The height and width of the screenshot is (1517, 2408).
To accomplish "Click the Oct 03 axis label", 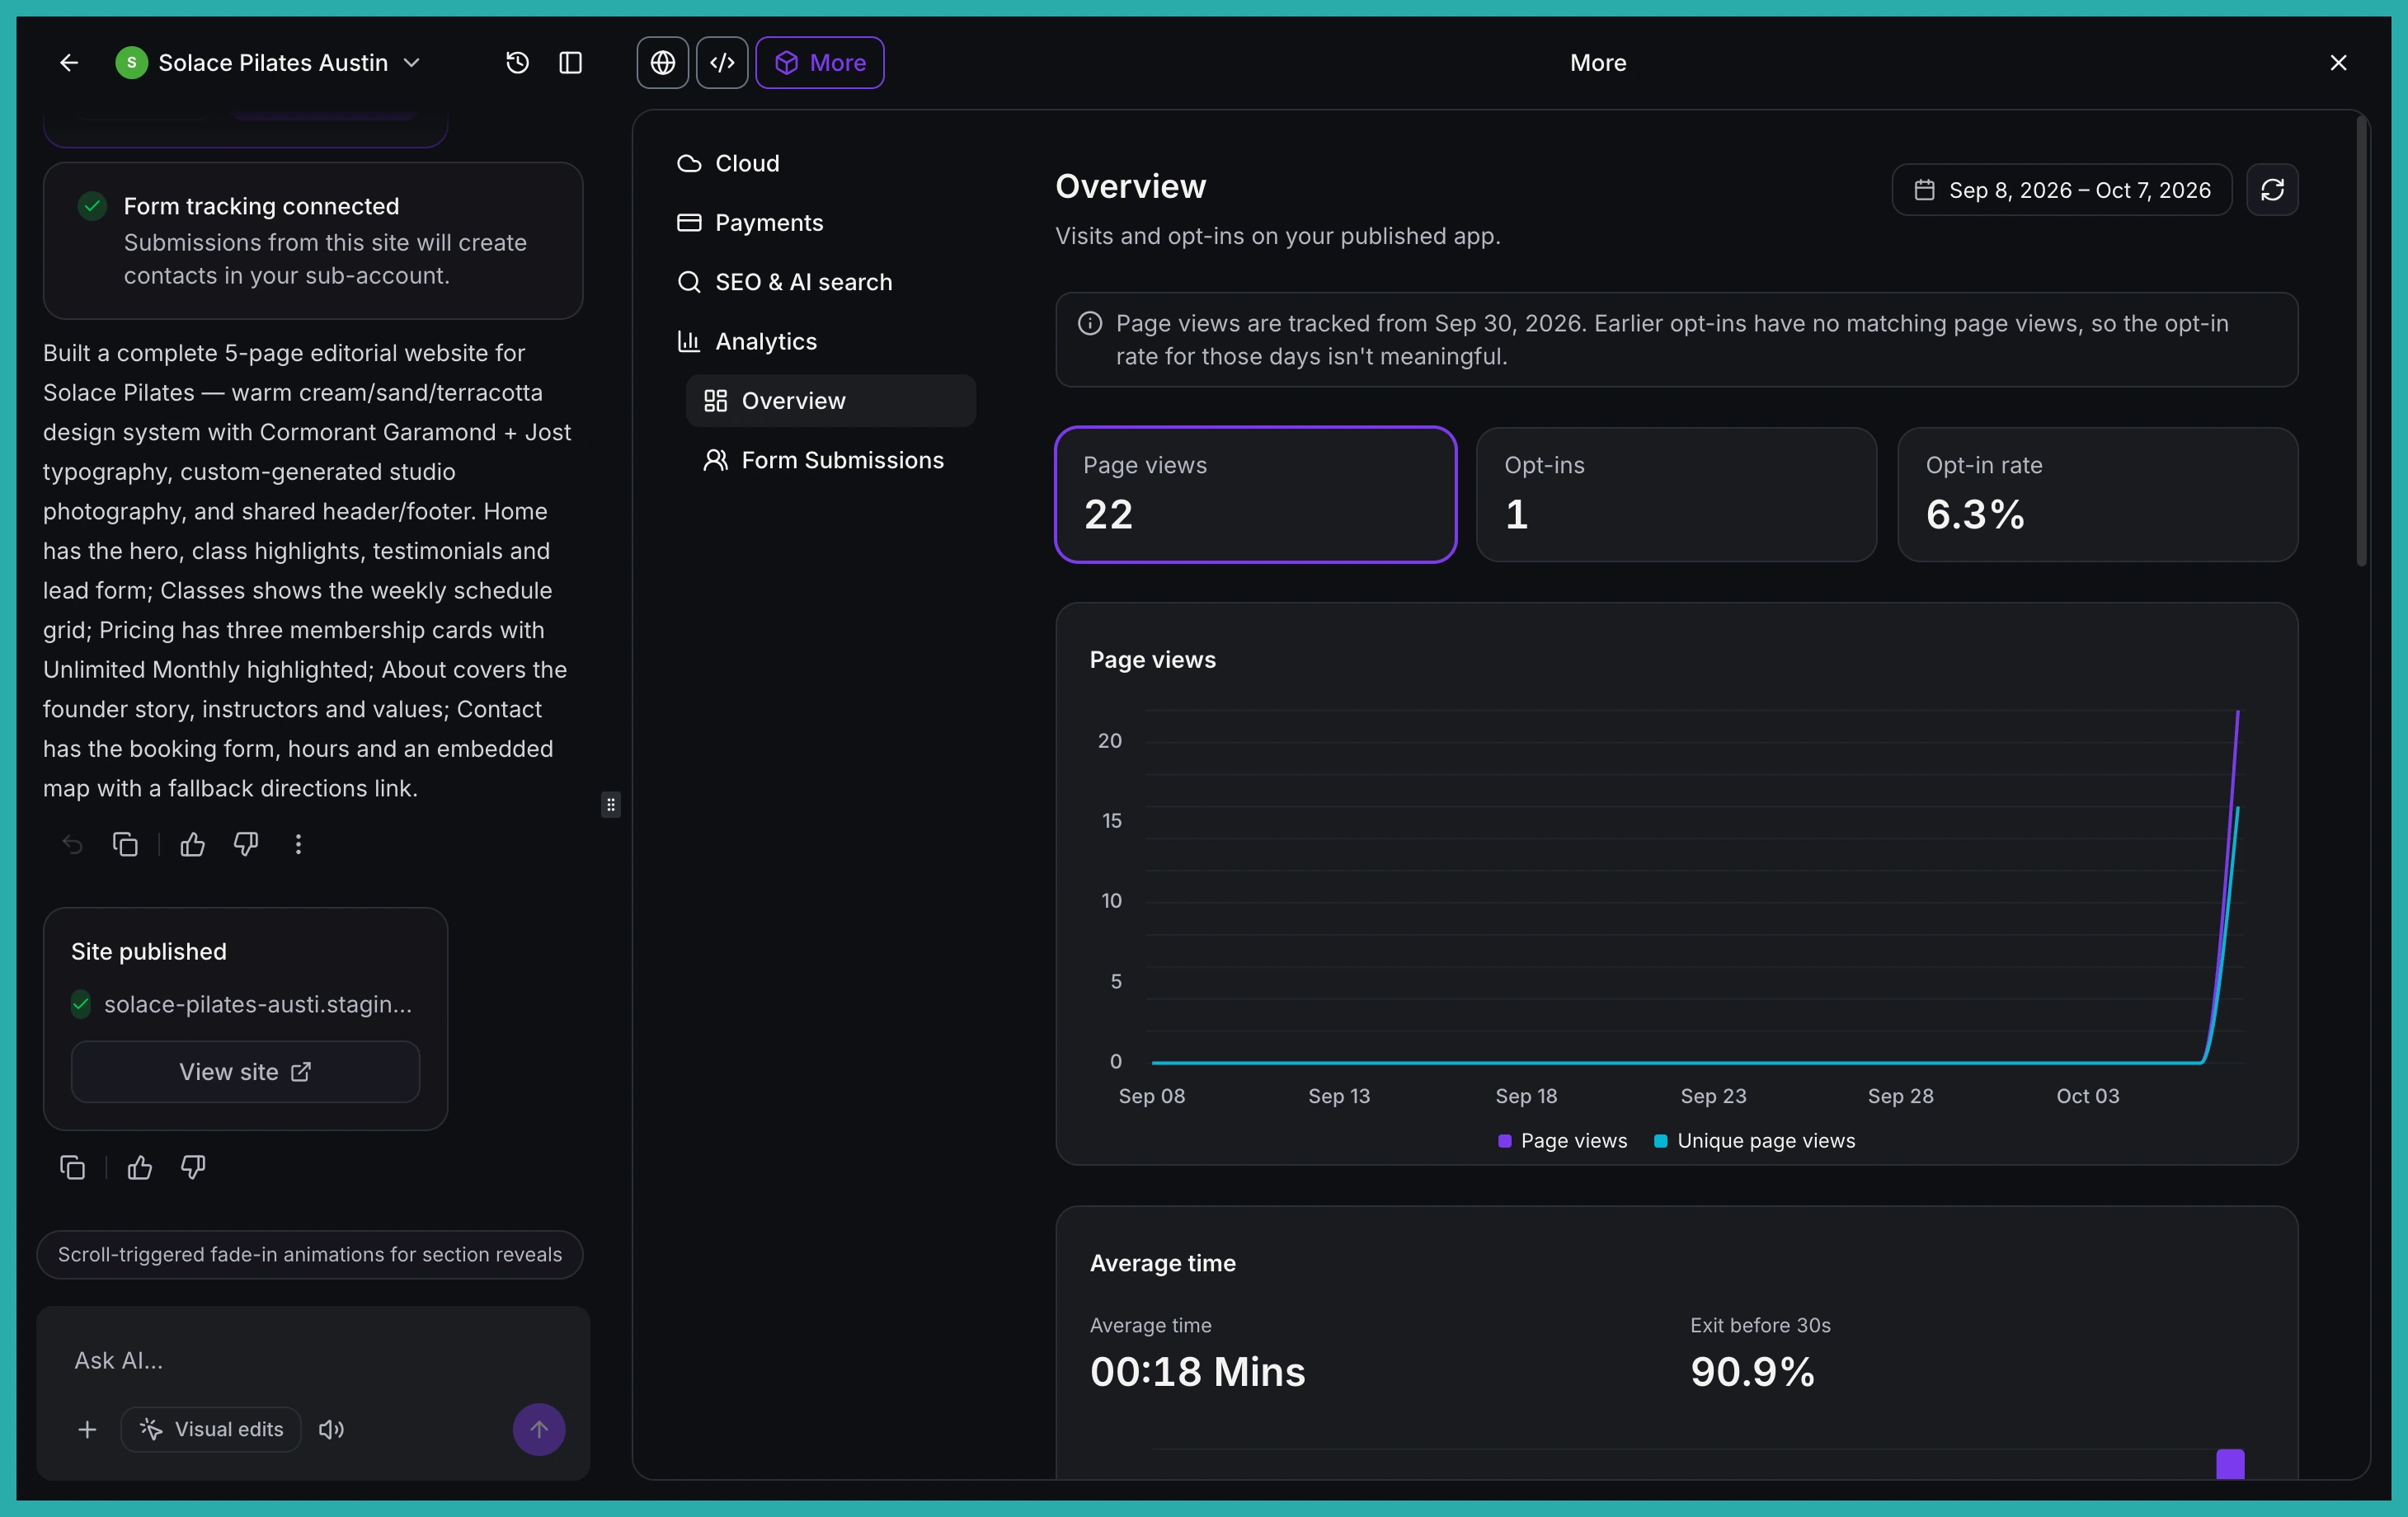I will pos(2087,1096).
